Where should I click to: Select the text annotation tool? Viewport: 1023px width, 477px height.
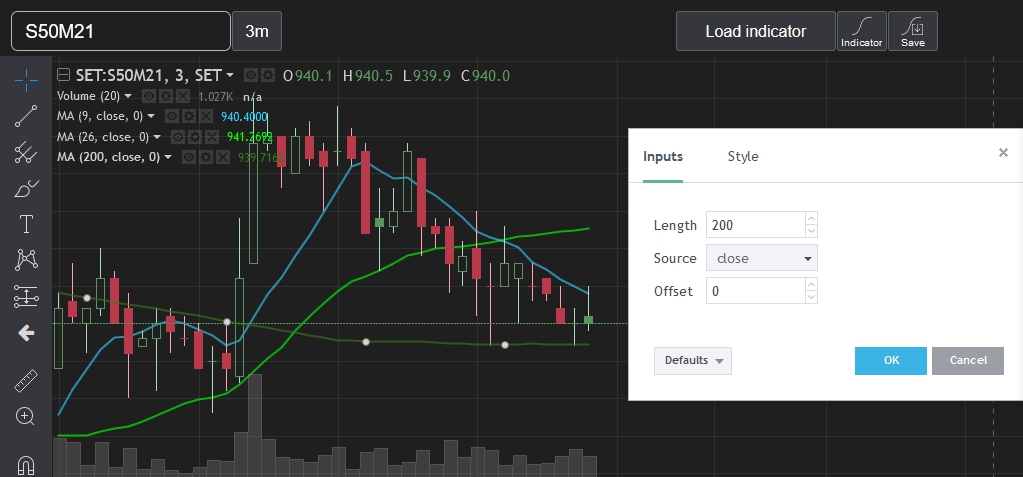[x=26, y=224]
